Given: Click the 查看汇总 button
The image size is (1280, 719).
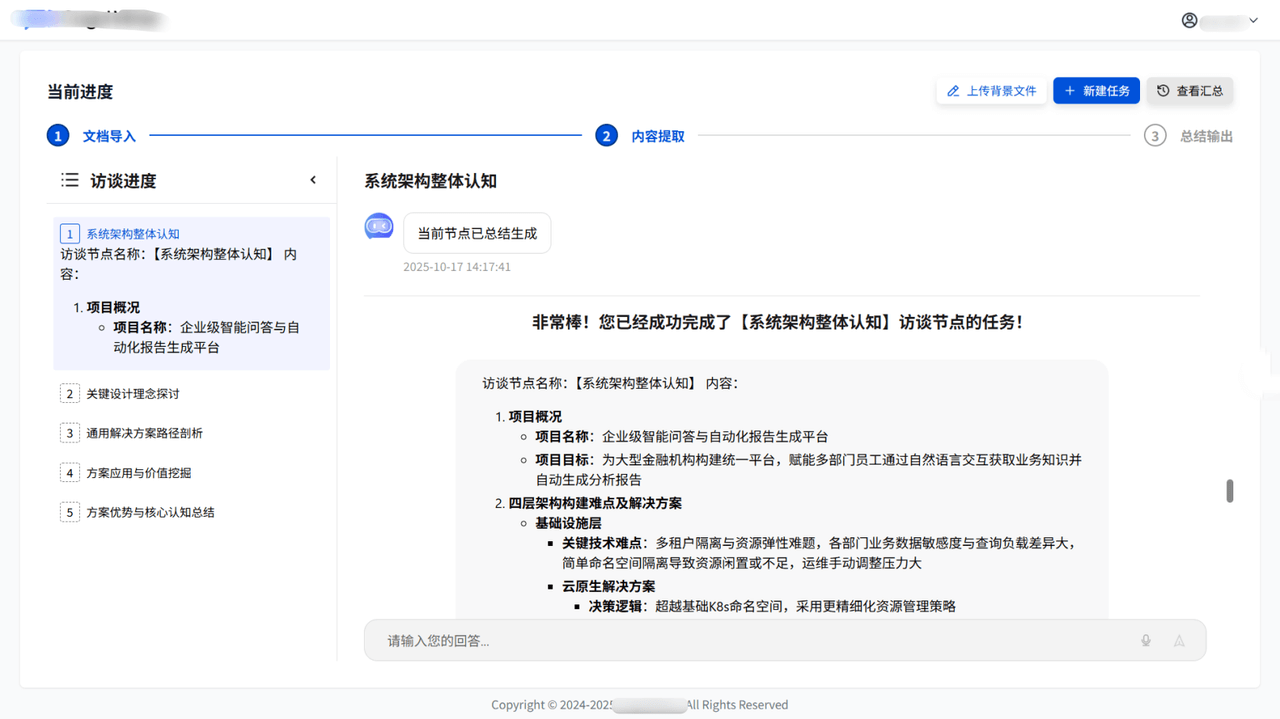Looking at the screenshot, I should tap(1190, 90).
